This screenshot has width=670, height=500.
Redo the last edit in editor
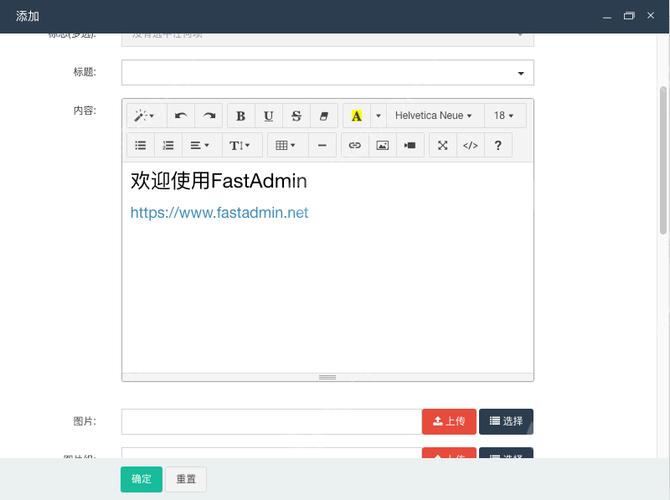click(x=209, y=116)
